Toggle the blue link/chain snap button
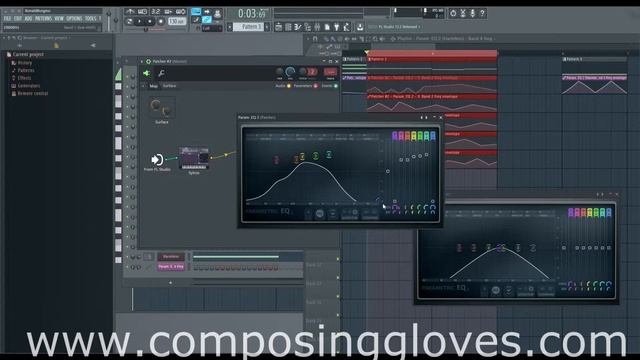The width and height of the screenshot is (640, 360). tap(207, 20)
